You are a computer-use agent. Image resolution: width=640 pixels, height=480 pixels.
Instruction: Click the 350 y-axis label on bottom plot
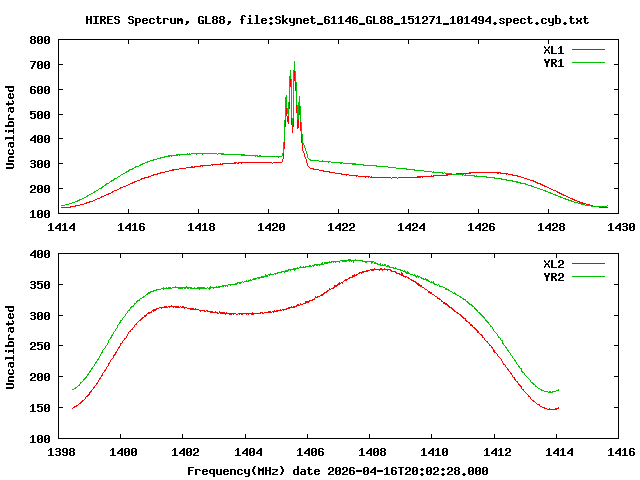click(40, 285)
